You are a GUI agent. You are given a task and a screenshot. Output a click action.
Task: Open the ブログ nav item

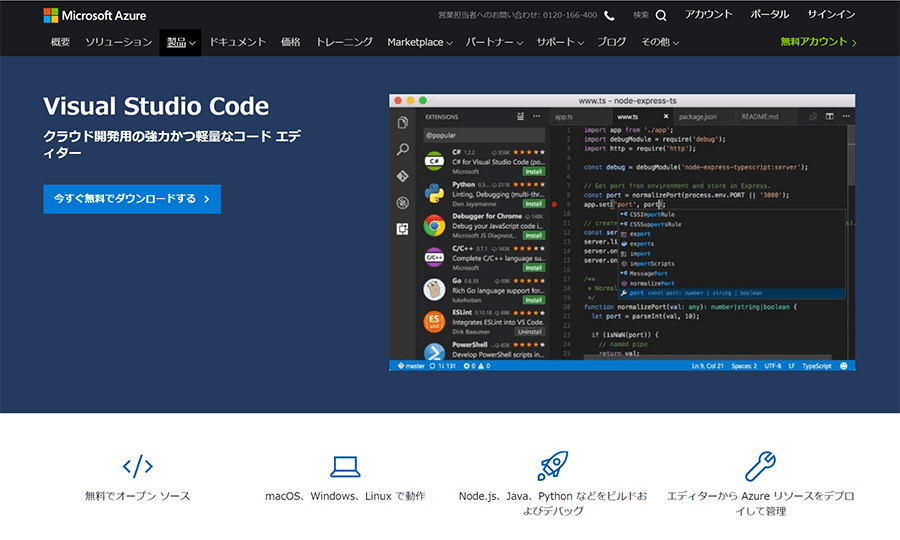(x=611, y=42)
